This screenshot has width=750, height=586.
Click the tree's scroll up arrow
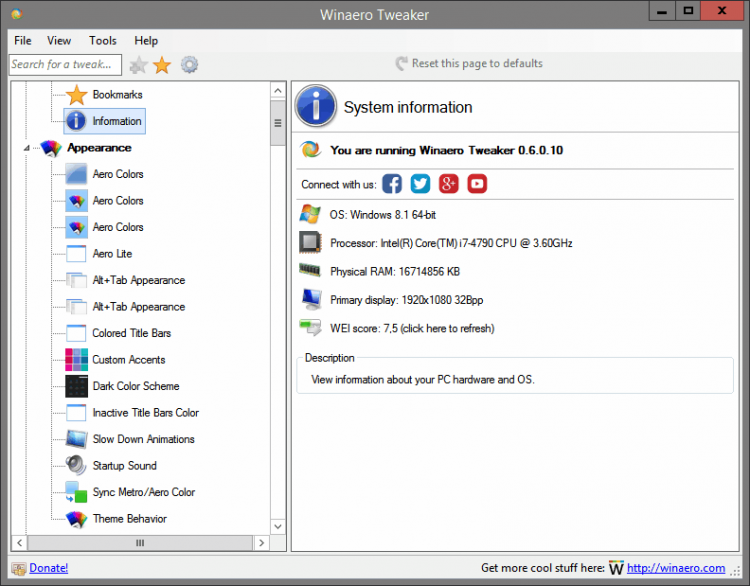click(x=278, y=91)
